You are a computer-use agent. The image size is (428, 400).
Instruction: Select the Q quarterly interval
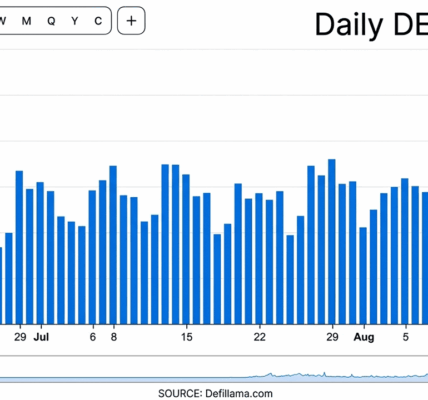pos(51,21)
